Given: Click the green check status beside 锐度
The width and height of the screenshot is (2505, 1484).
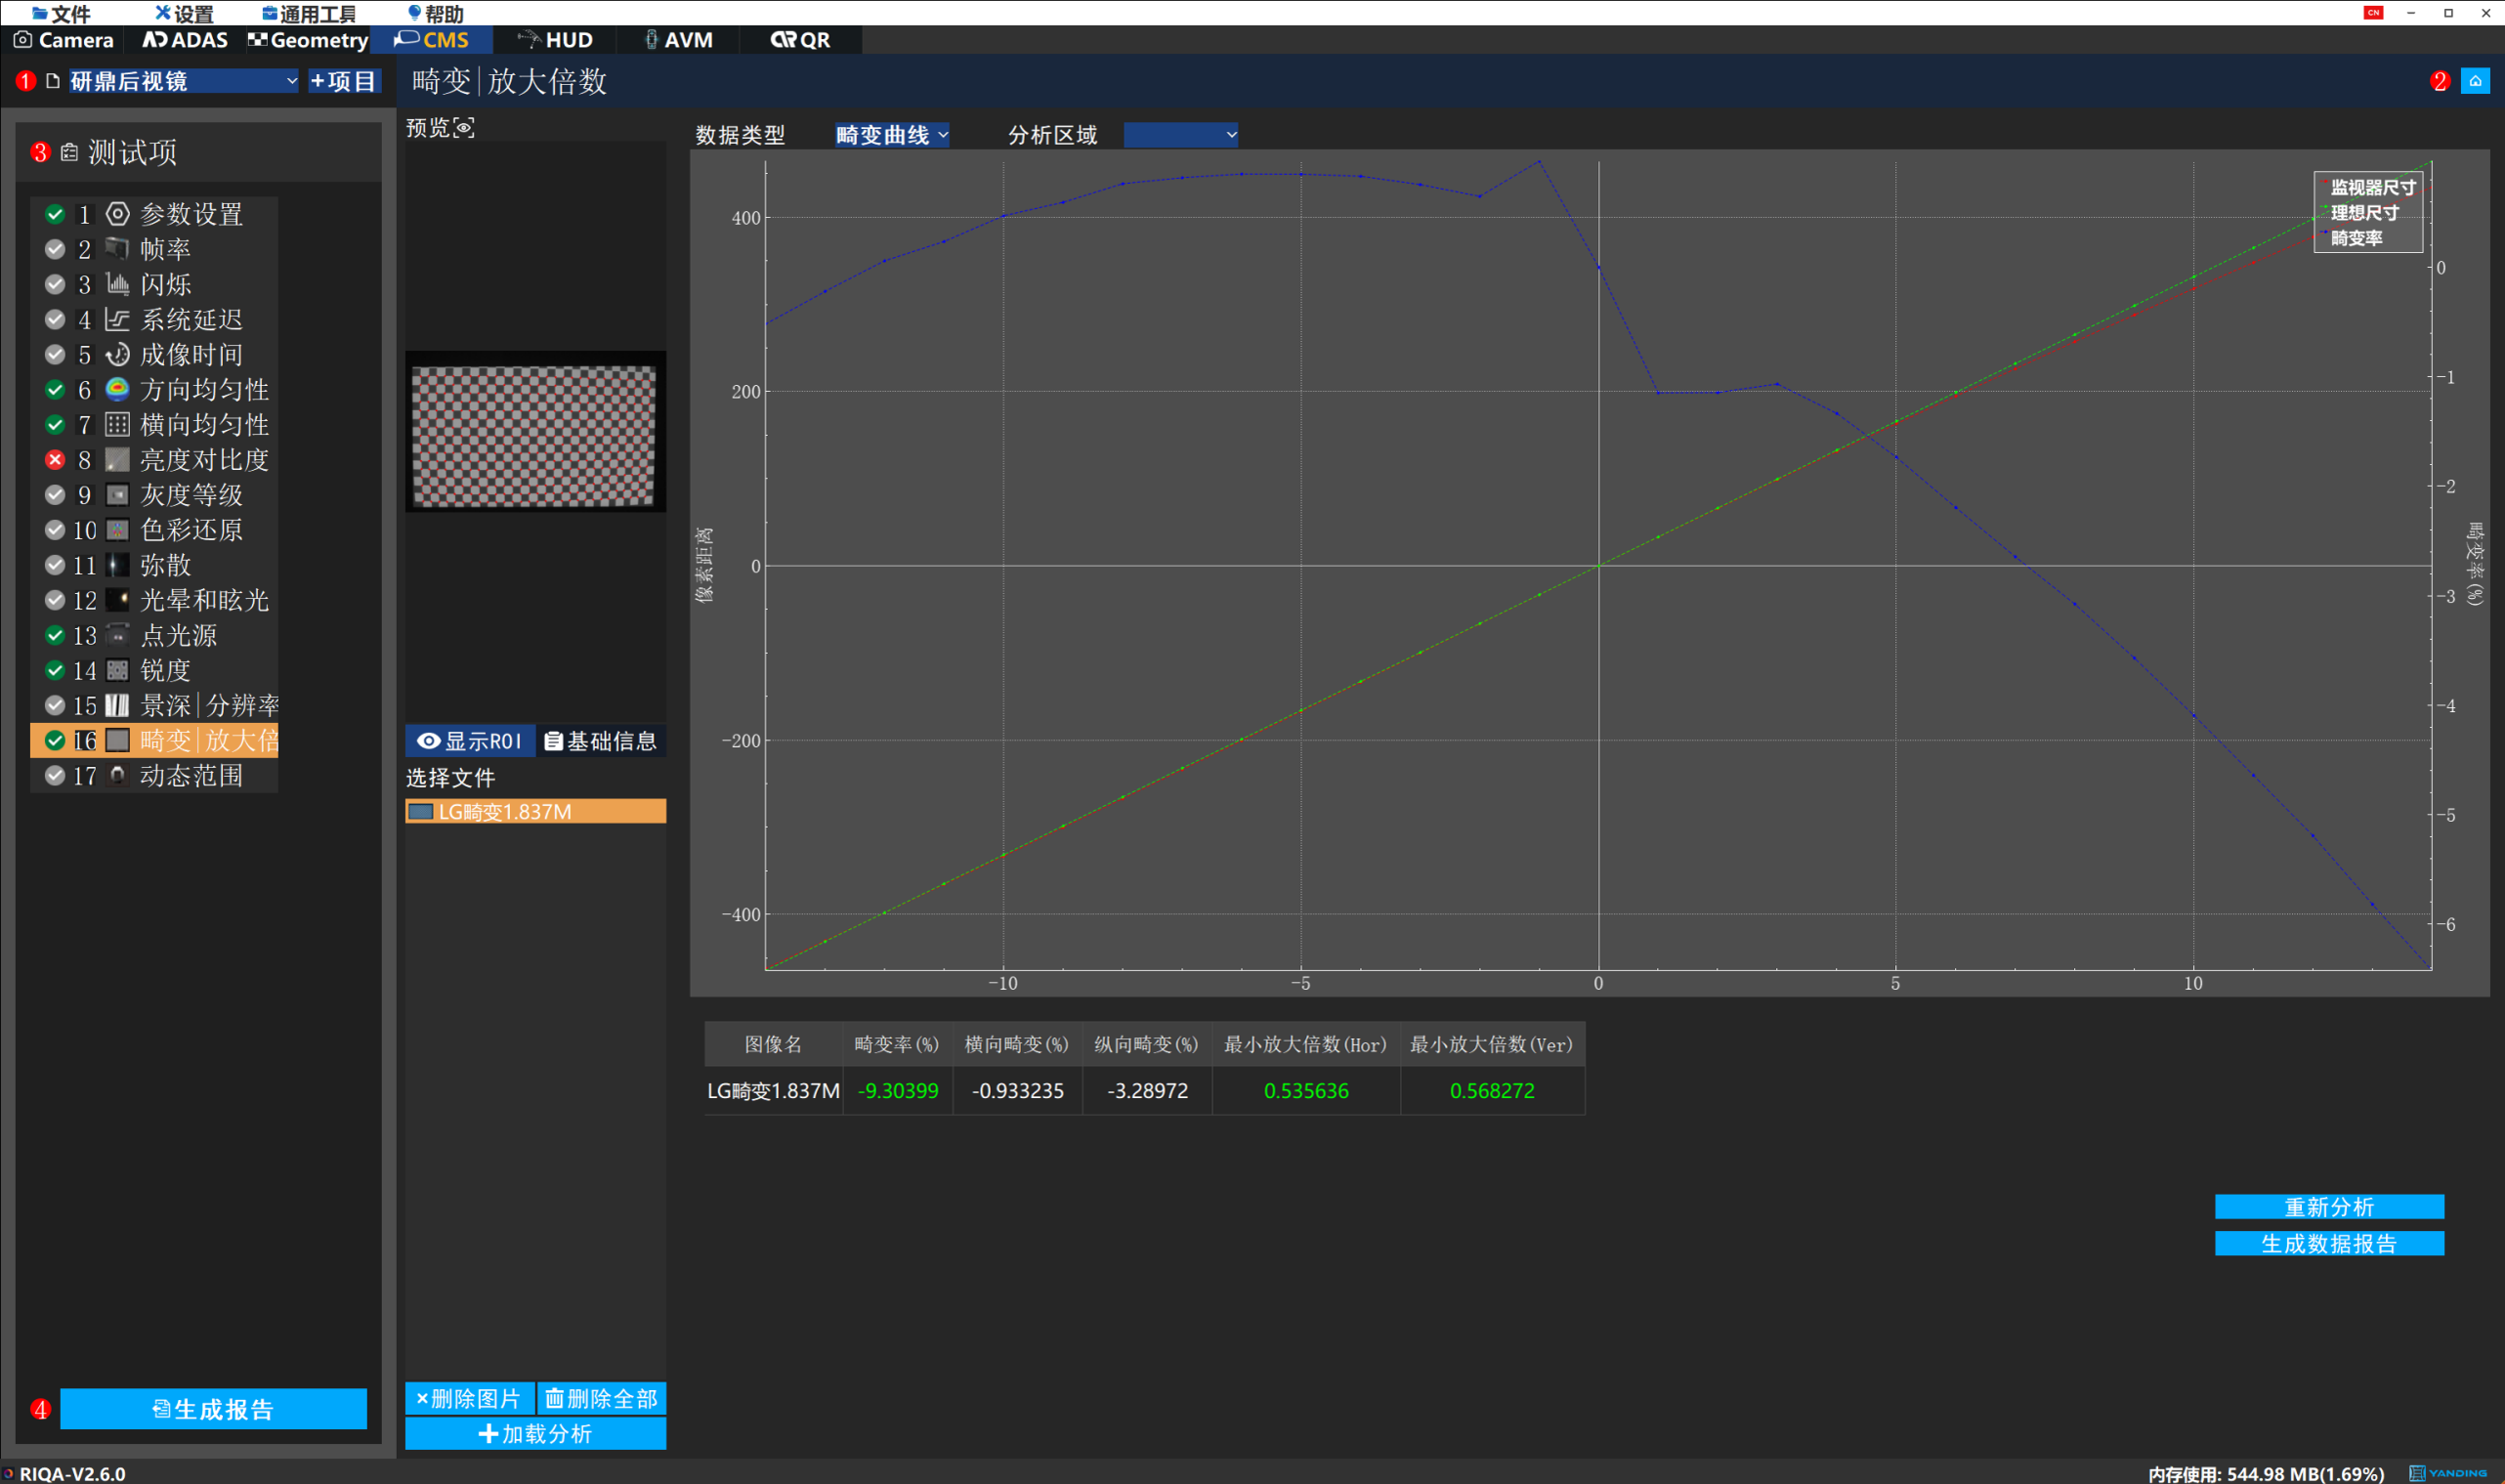Looking at the screenshot, I should point(55,670).
